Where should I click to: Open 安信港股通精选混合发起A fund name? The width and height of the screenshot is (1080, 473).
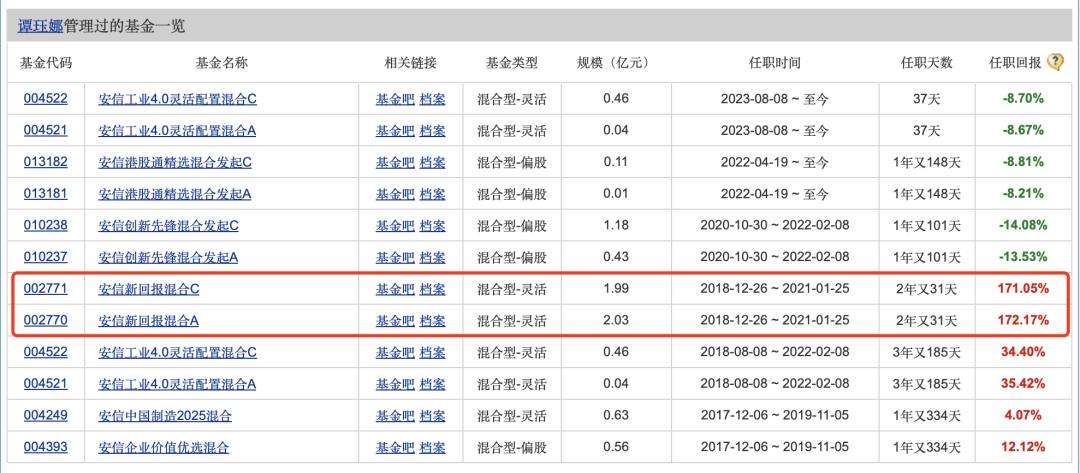[175, 193]
